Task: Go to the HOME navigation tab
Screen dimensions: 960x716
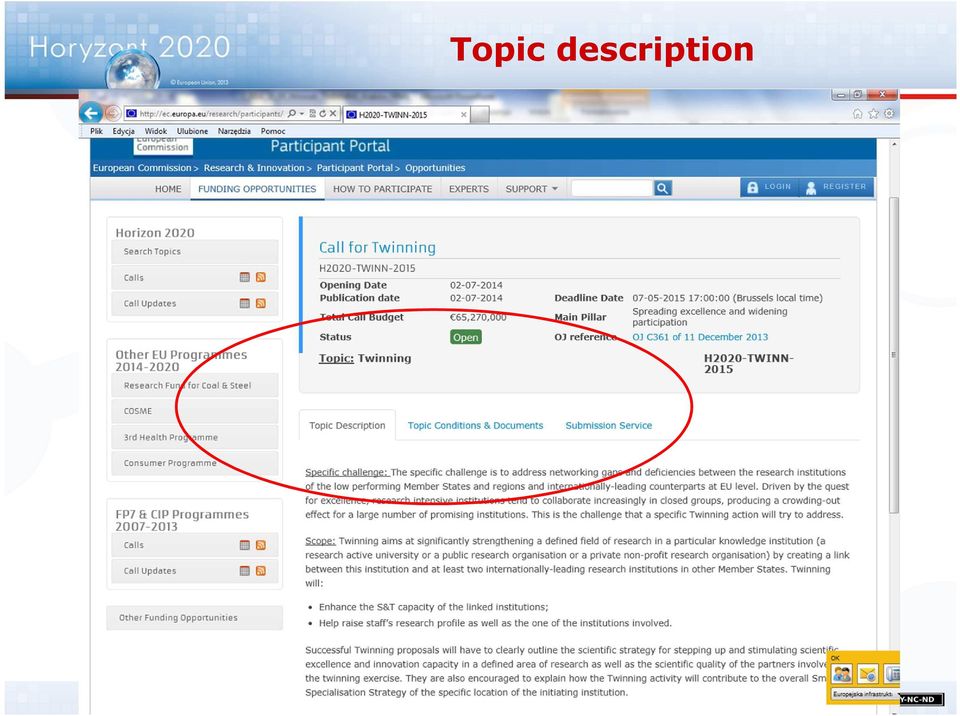Action: [168, 189]
